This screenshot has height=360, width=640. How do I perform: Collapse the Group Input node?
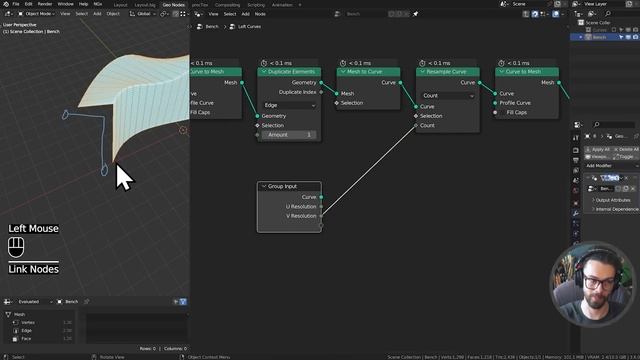tap(264, 187)
